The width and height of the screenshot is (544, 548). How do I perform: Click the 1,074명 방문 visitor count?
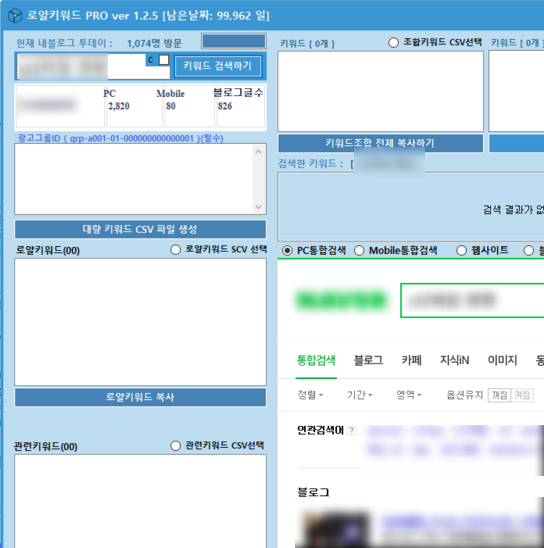click(x=154, y=43)
